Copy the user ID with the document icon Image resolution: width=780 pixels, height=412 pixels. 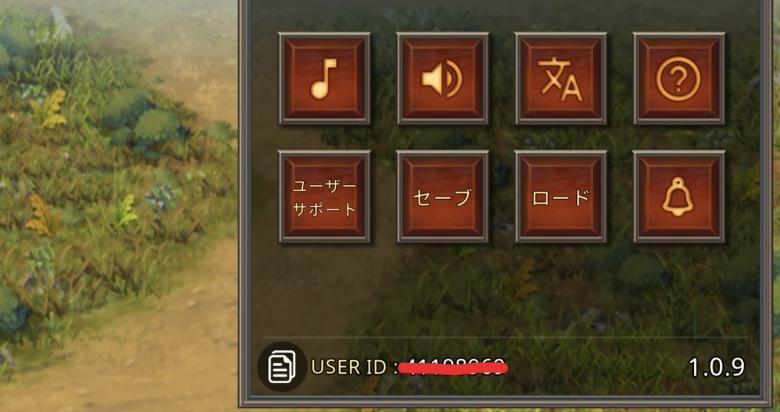[x=282, y=367]
